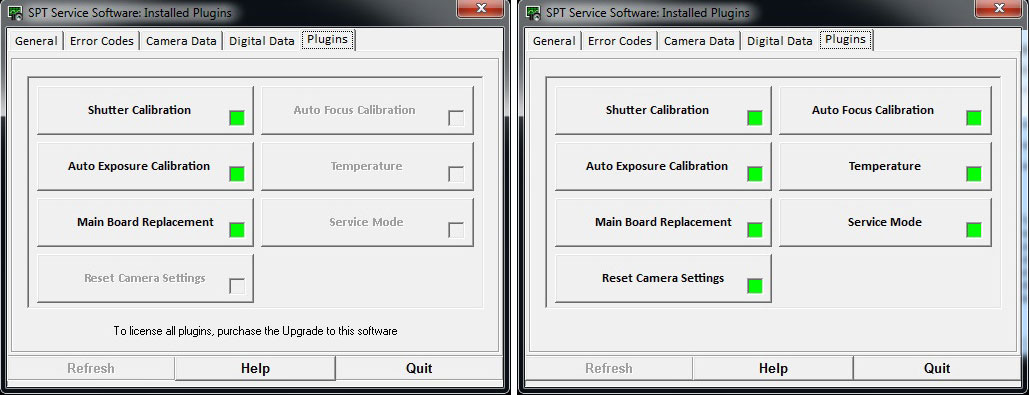Click Quit button in right window

(x=937, y=368)
